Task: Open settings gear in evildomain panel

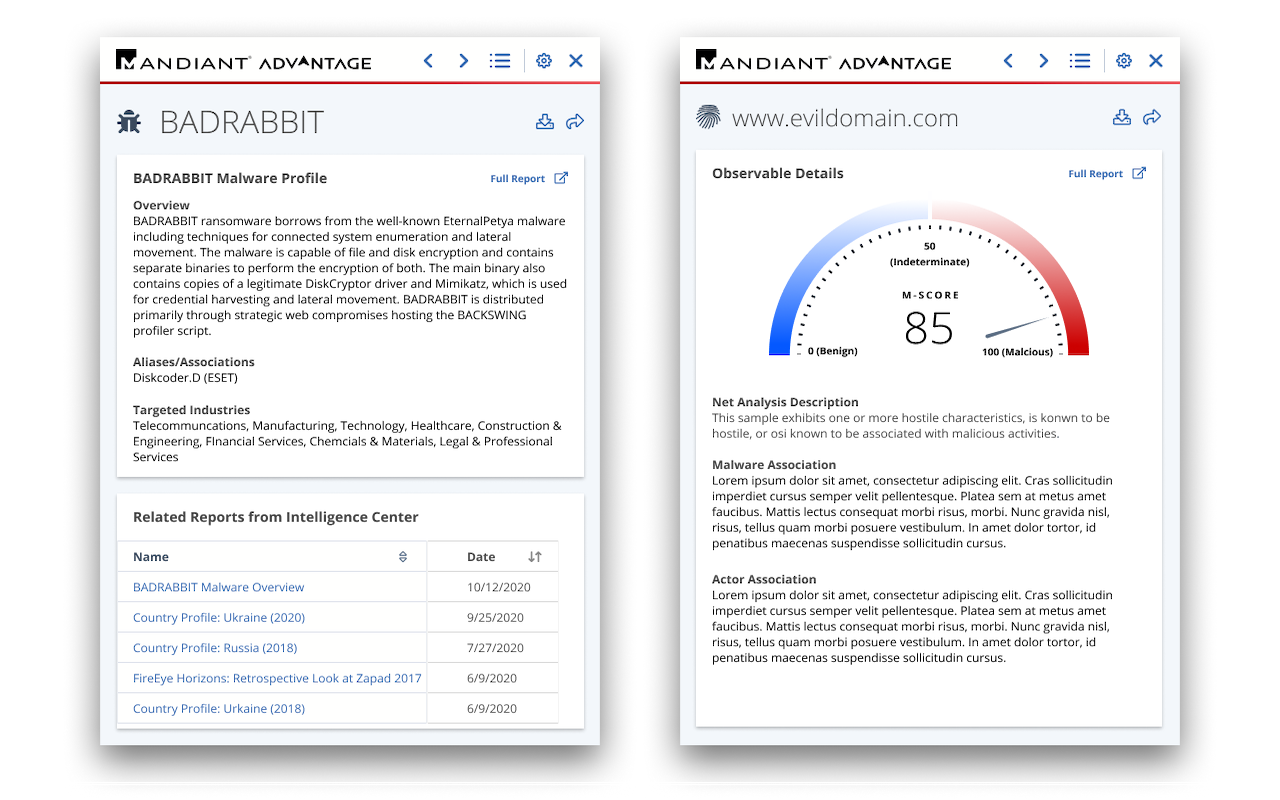Action: [1124, 61]
